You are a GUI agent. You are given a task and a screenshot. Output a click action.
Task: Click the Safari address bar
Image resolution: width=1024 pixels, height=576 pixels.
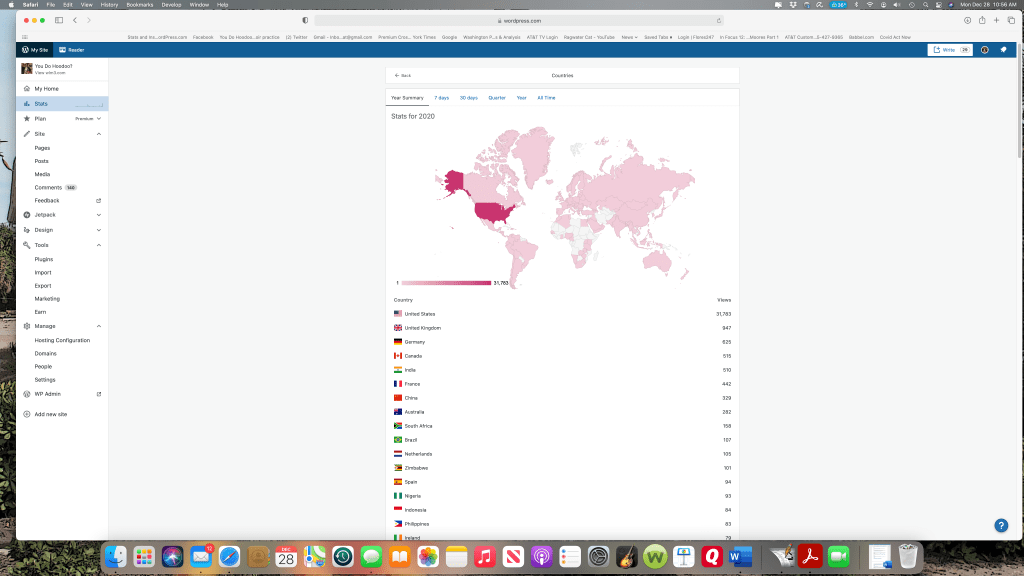click(x=518, y=20)
